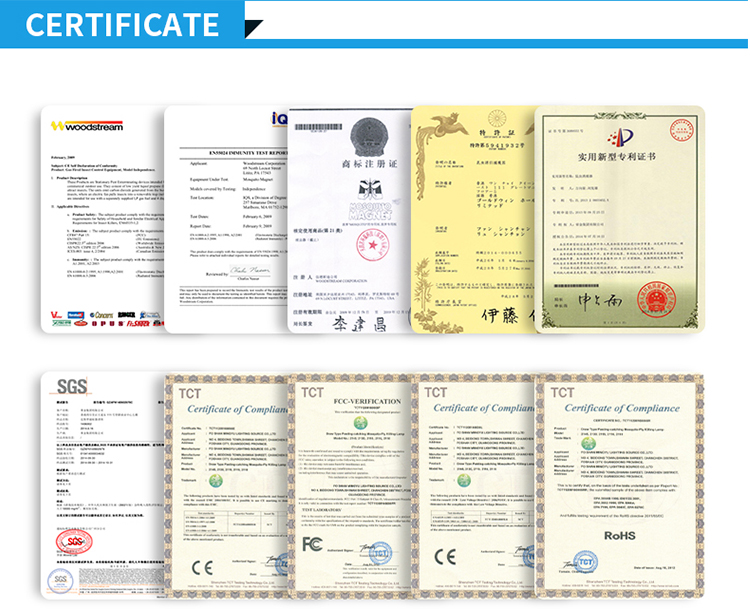The height and width of the screenshot is (611, 750).
Task: Open the utility model patent certificate
Action: [x=619, y=220]
